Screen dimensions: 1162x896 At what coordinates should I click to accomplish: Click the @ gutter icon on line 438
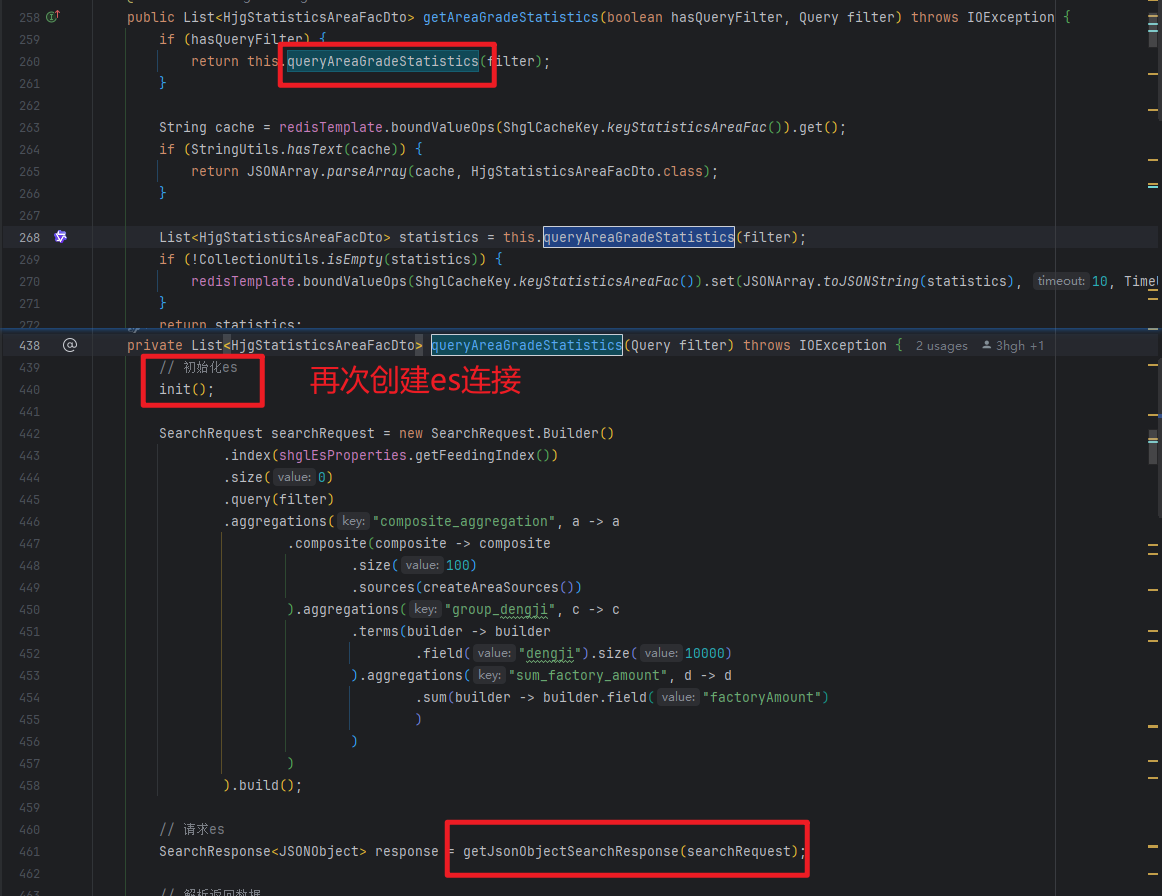69,345
